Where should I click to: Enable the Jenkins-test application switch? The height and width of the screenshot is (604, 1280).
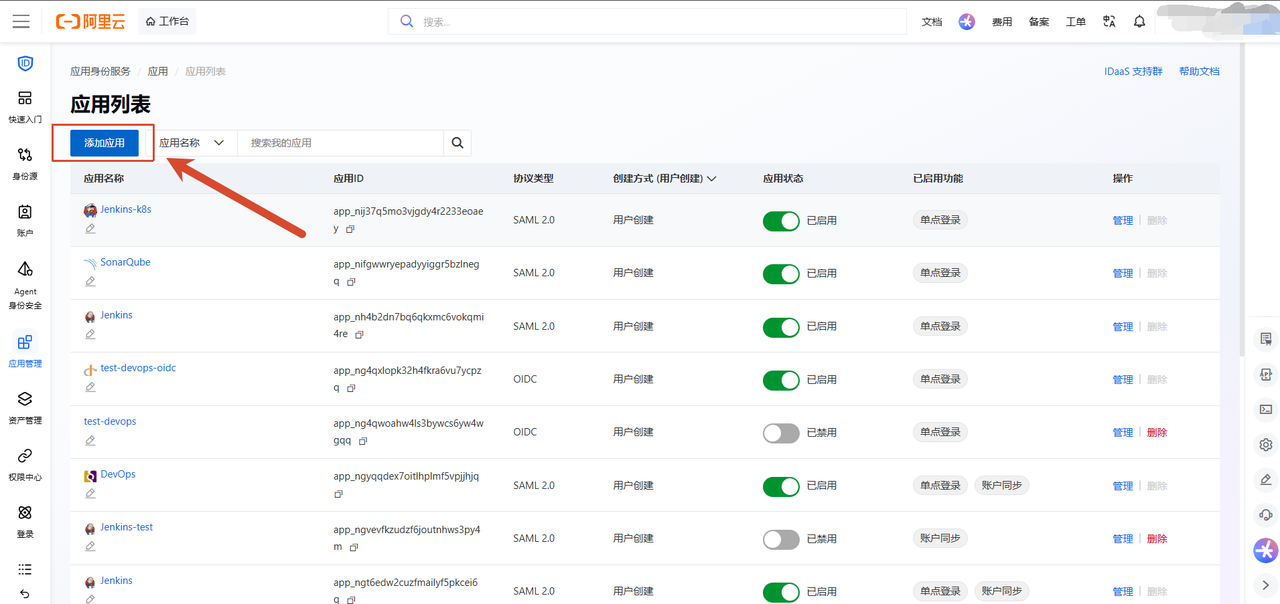[781, 538]
